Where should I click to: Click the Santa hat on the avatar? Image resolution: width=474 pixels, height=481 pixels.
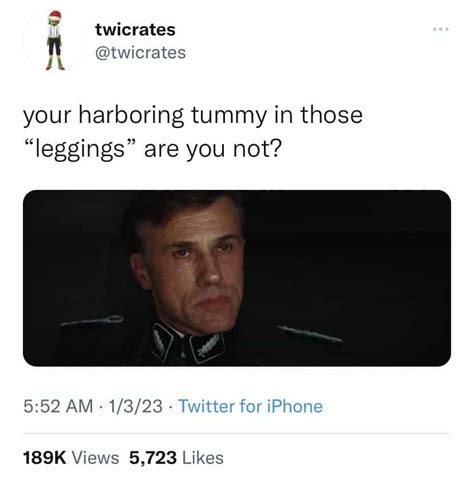(x=55, y=16)
